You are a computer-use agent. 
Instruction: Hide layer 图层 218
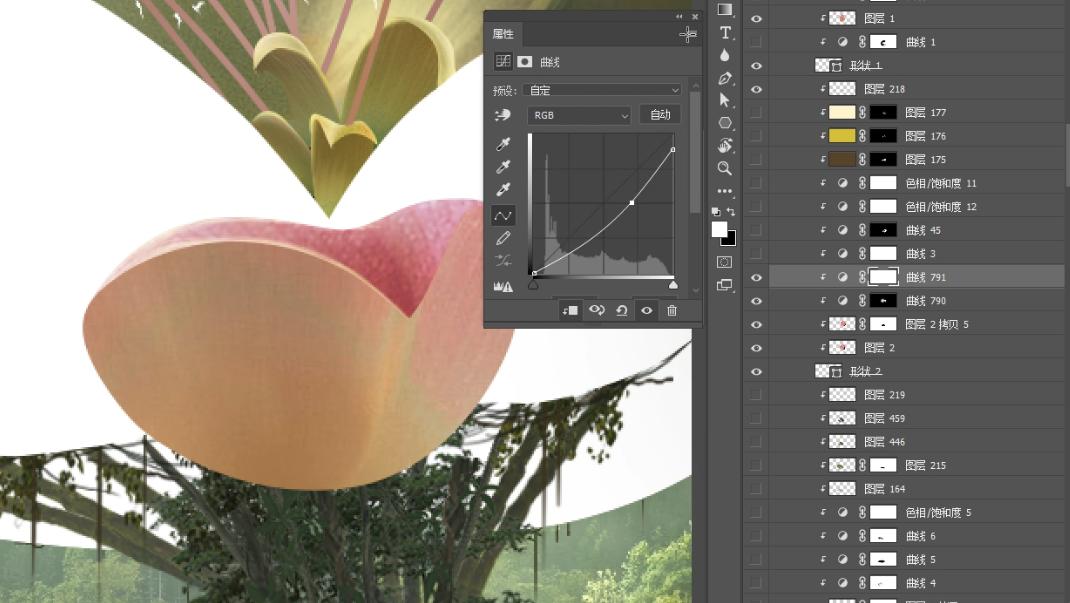[756, 89]
